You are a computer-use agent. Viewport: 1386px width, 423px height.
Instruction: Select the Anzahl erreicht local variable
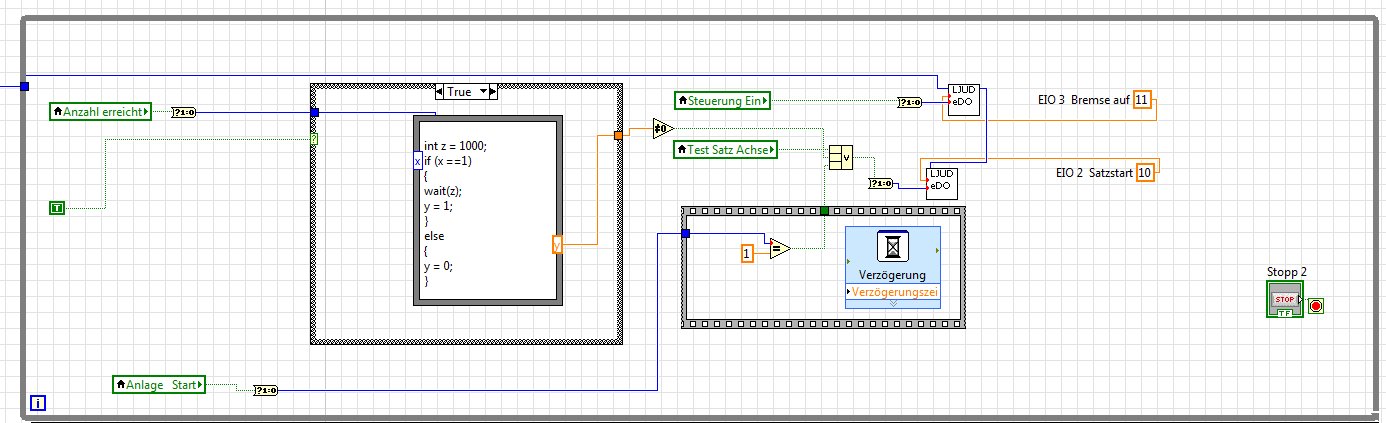[x=100, y=112]
